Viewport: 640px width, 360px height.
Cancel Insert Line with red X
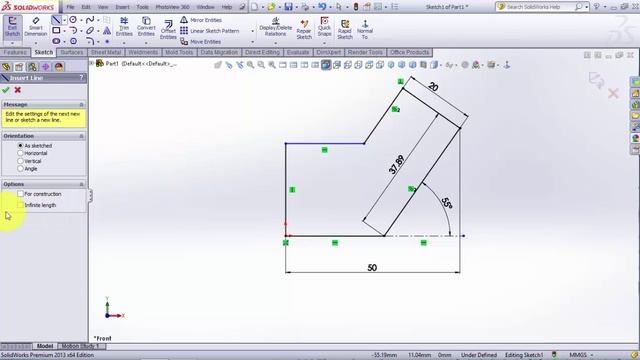[18, 90]
